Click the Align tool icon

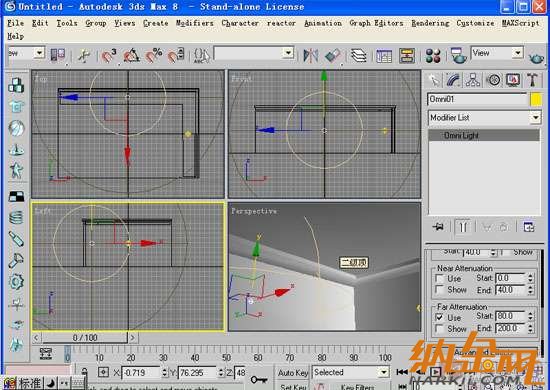click(x=333, y=55)
